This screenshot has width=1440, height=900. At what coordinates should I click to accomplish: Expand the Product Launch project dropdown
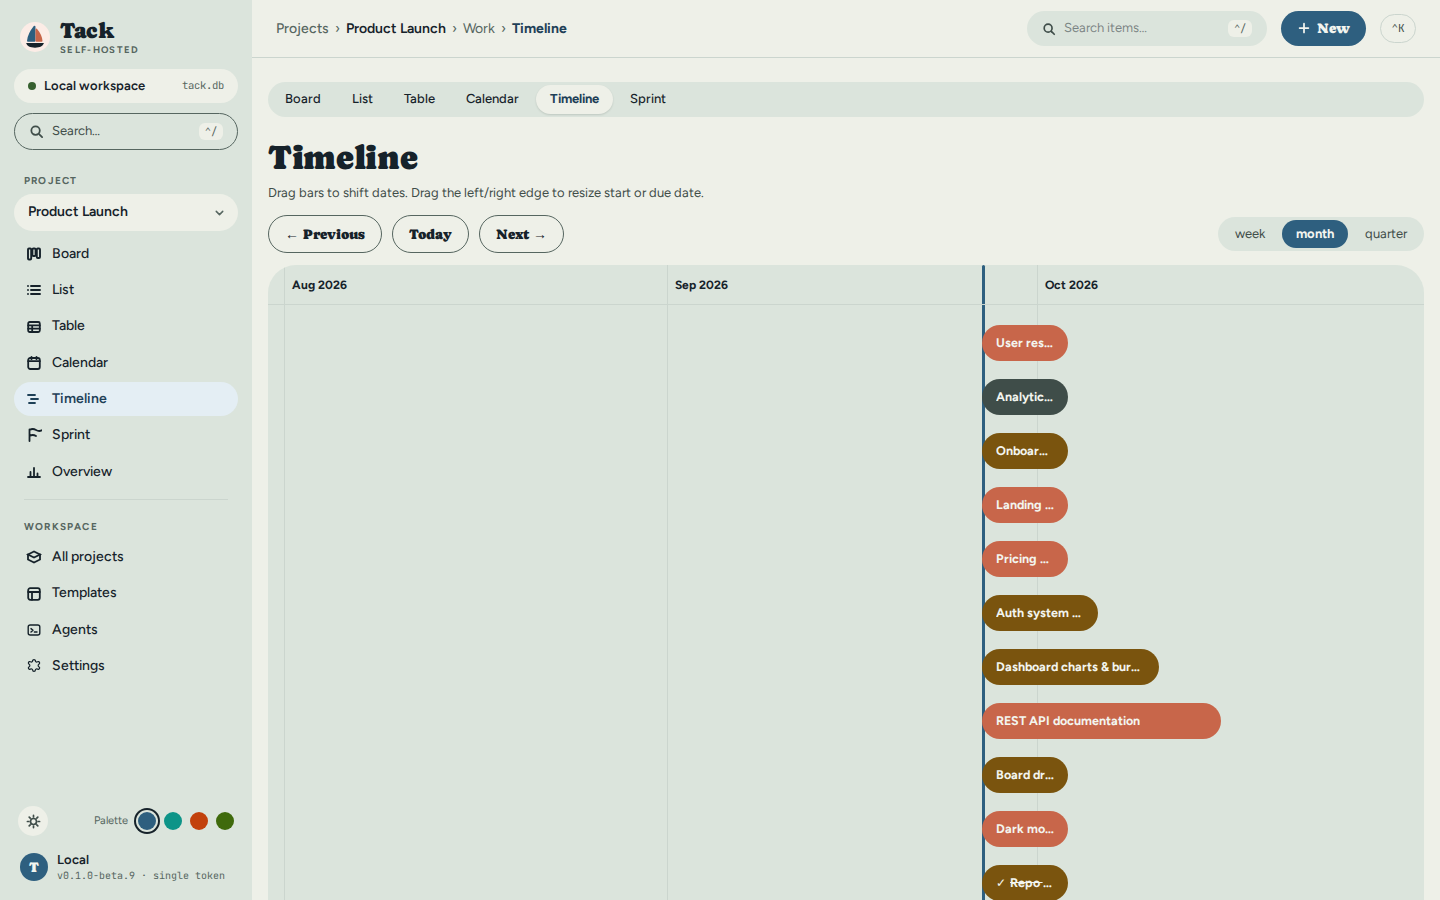(126, 212)
